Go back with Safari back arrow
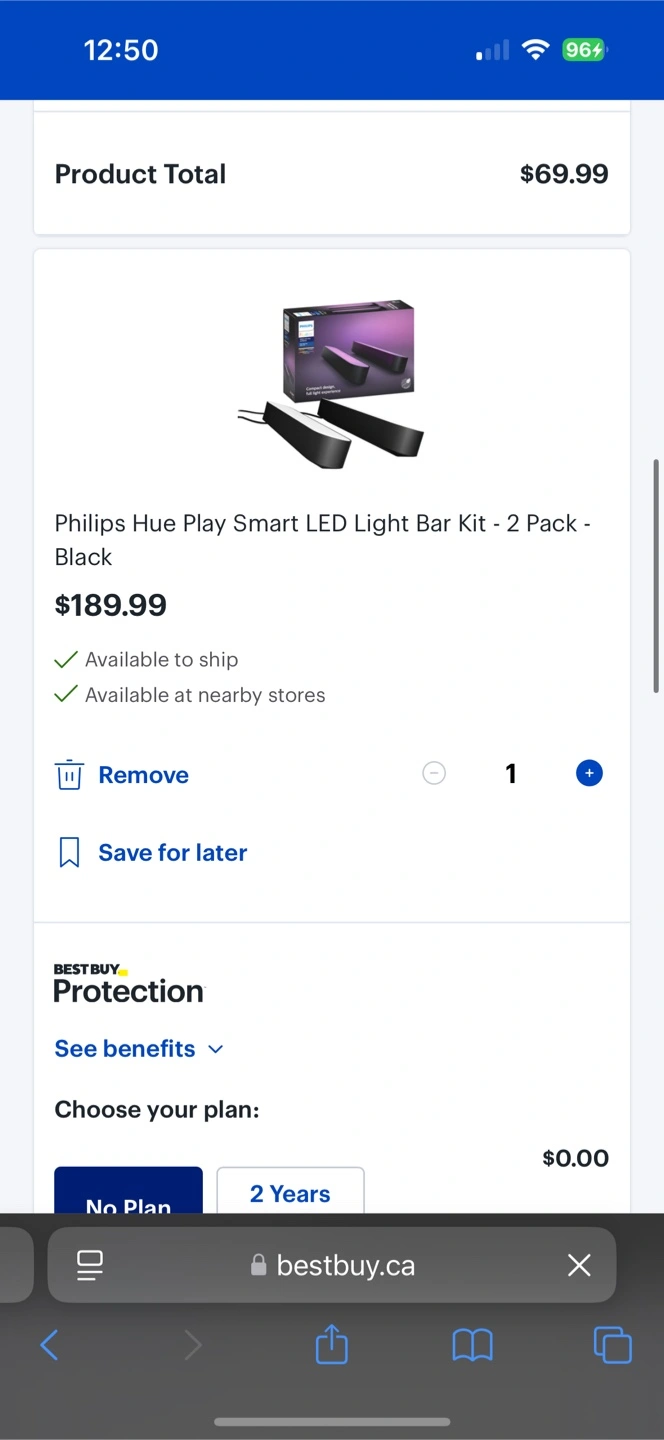This screenshot has width=664, height=1440. pos(49,1345)
